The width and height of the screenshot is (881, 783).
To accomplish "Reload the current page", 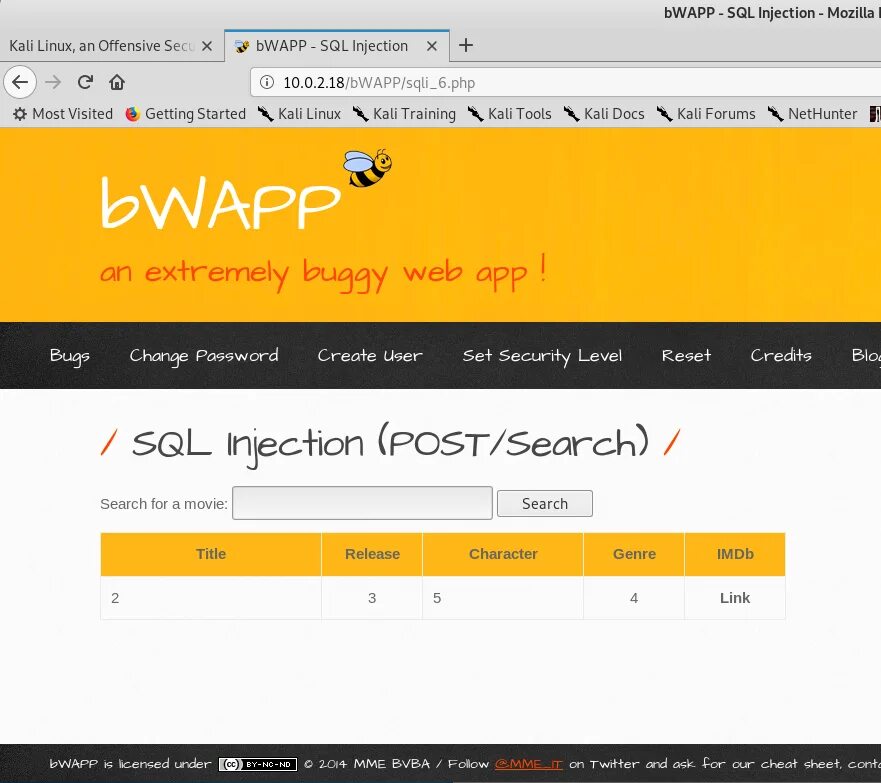I will pos(85,82).
